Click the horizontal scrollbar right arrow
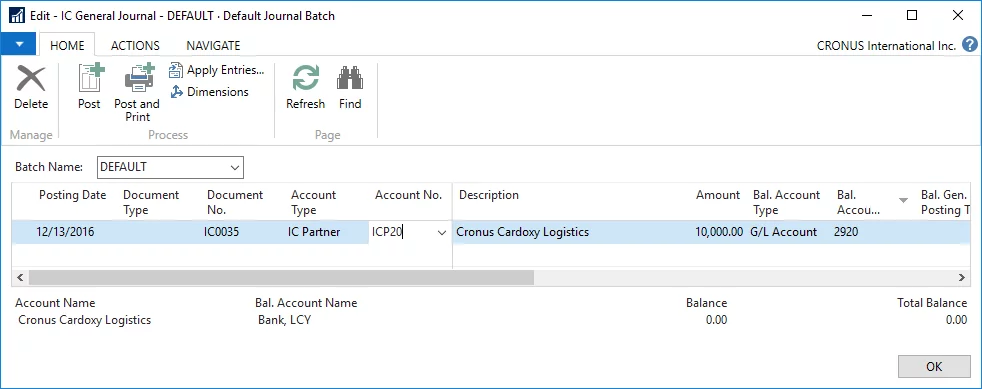The image size is (982, 389). (x=962, y=277)
